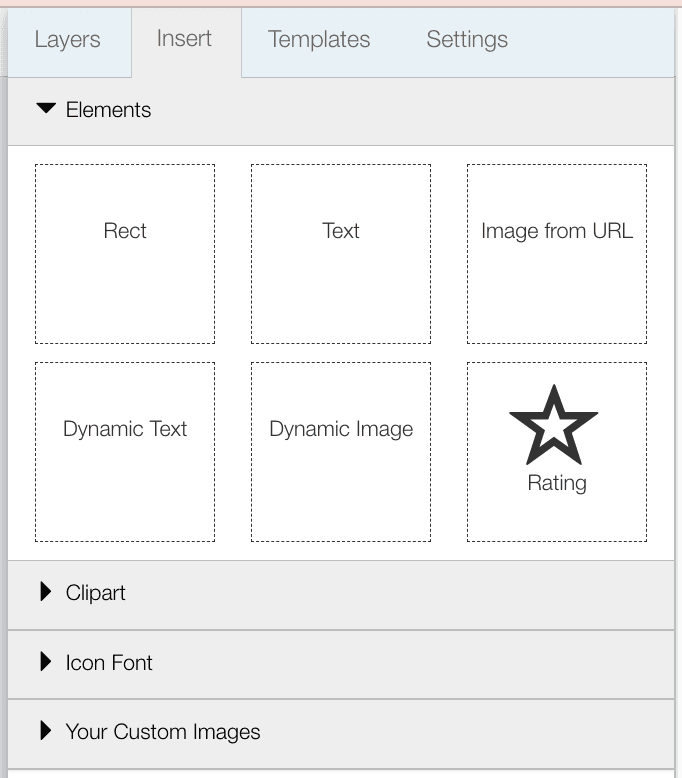The image size is (682, 778).
Task: Switch to the Layers tab
Action: click(67, 40)
